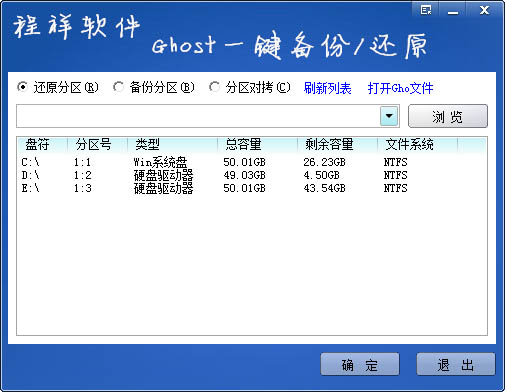
Task: Click the 43.54GB free space value
Action: click(324, 188)
